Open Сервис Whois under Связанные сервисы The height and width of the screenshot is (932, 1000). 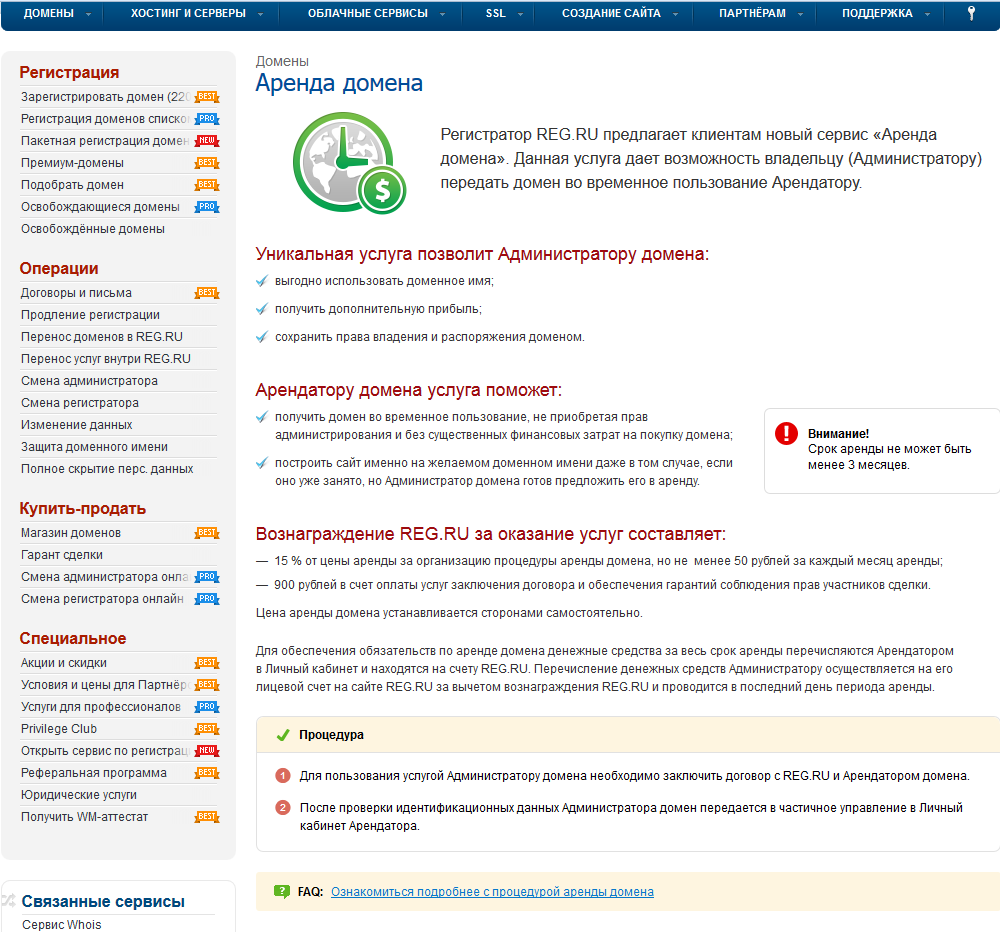coord(62,924)
